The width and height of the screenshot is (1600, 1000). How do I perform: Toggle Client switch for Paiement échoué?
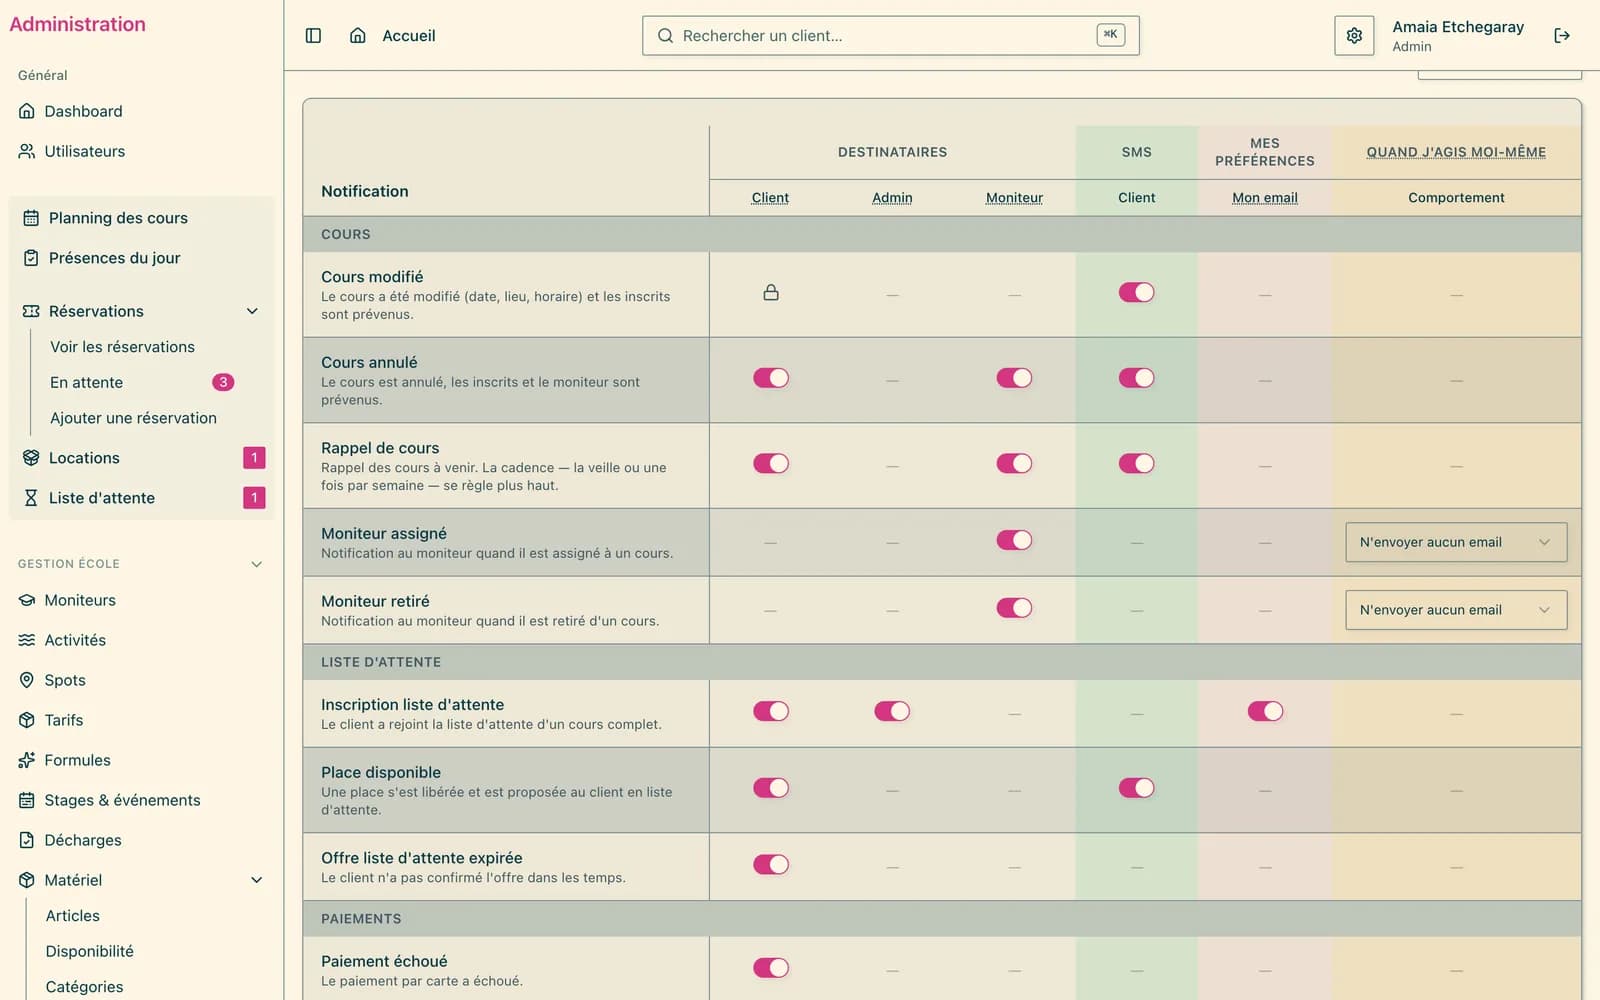(771, 968)
